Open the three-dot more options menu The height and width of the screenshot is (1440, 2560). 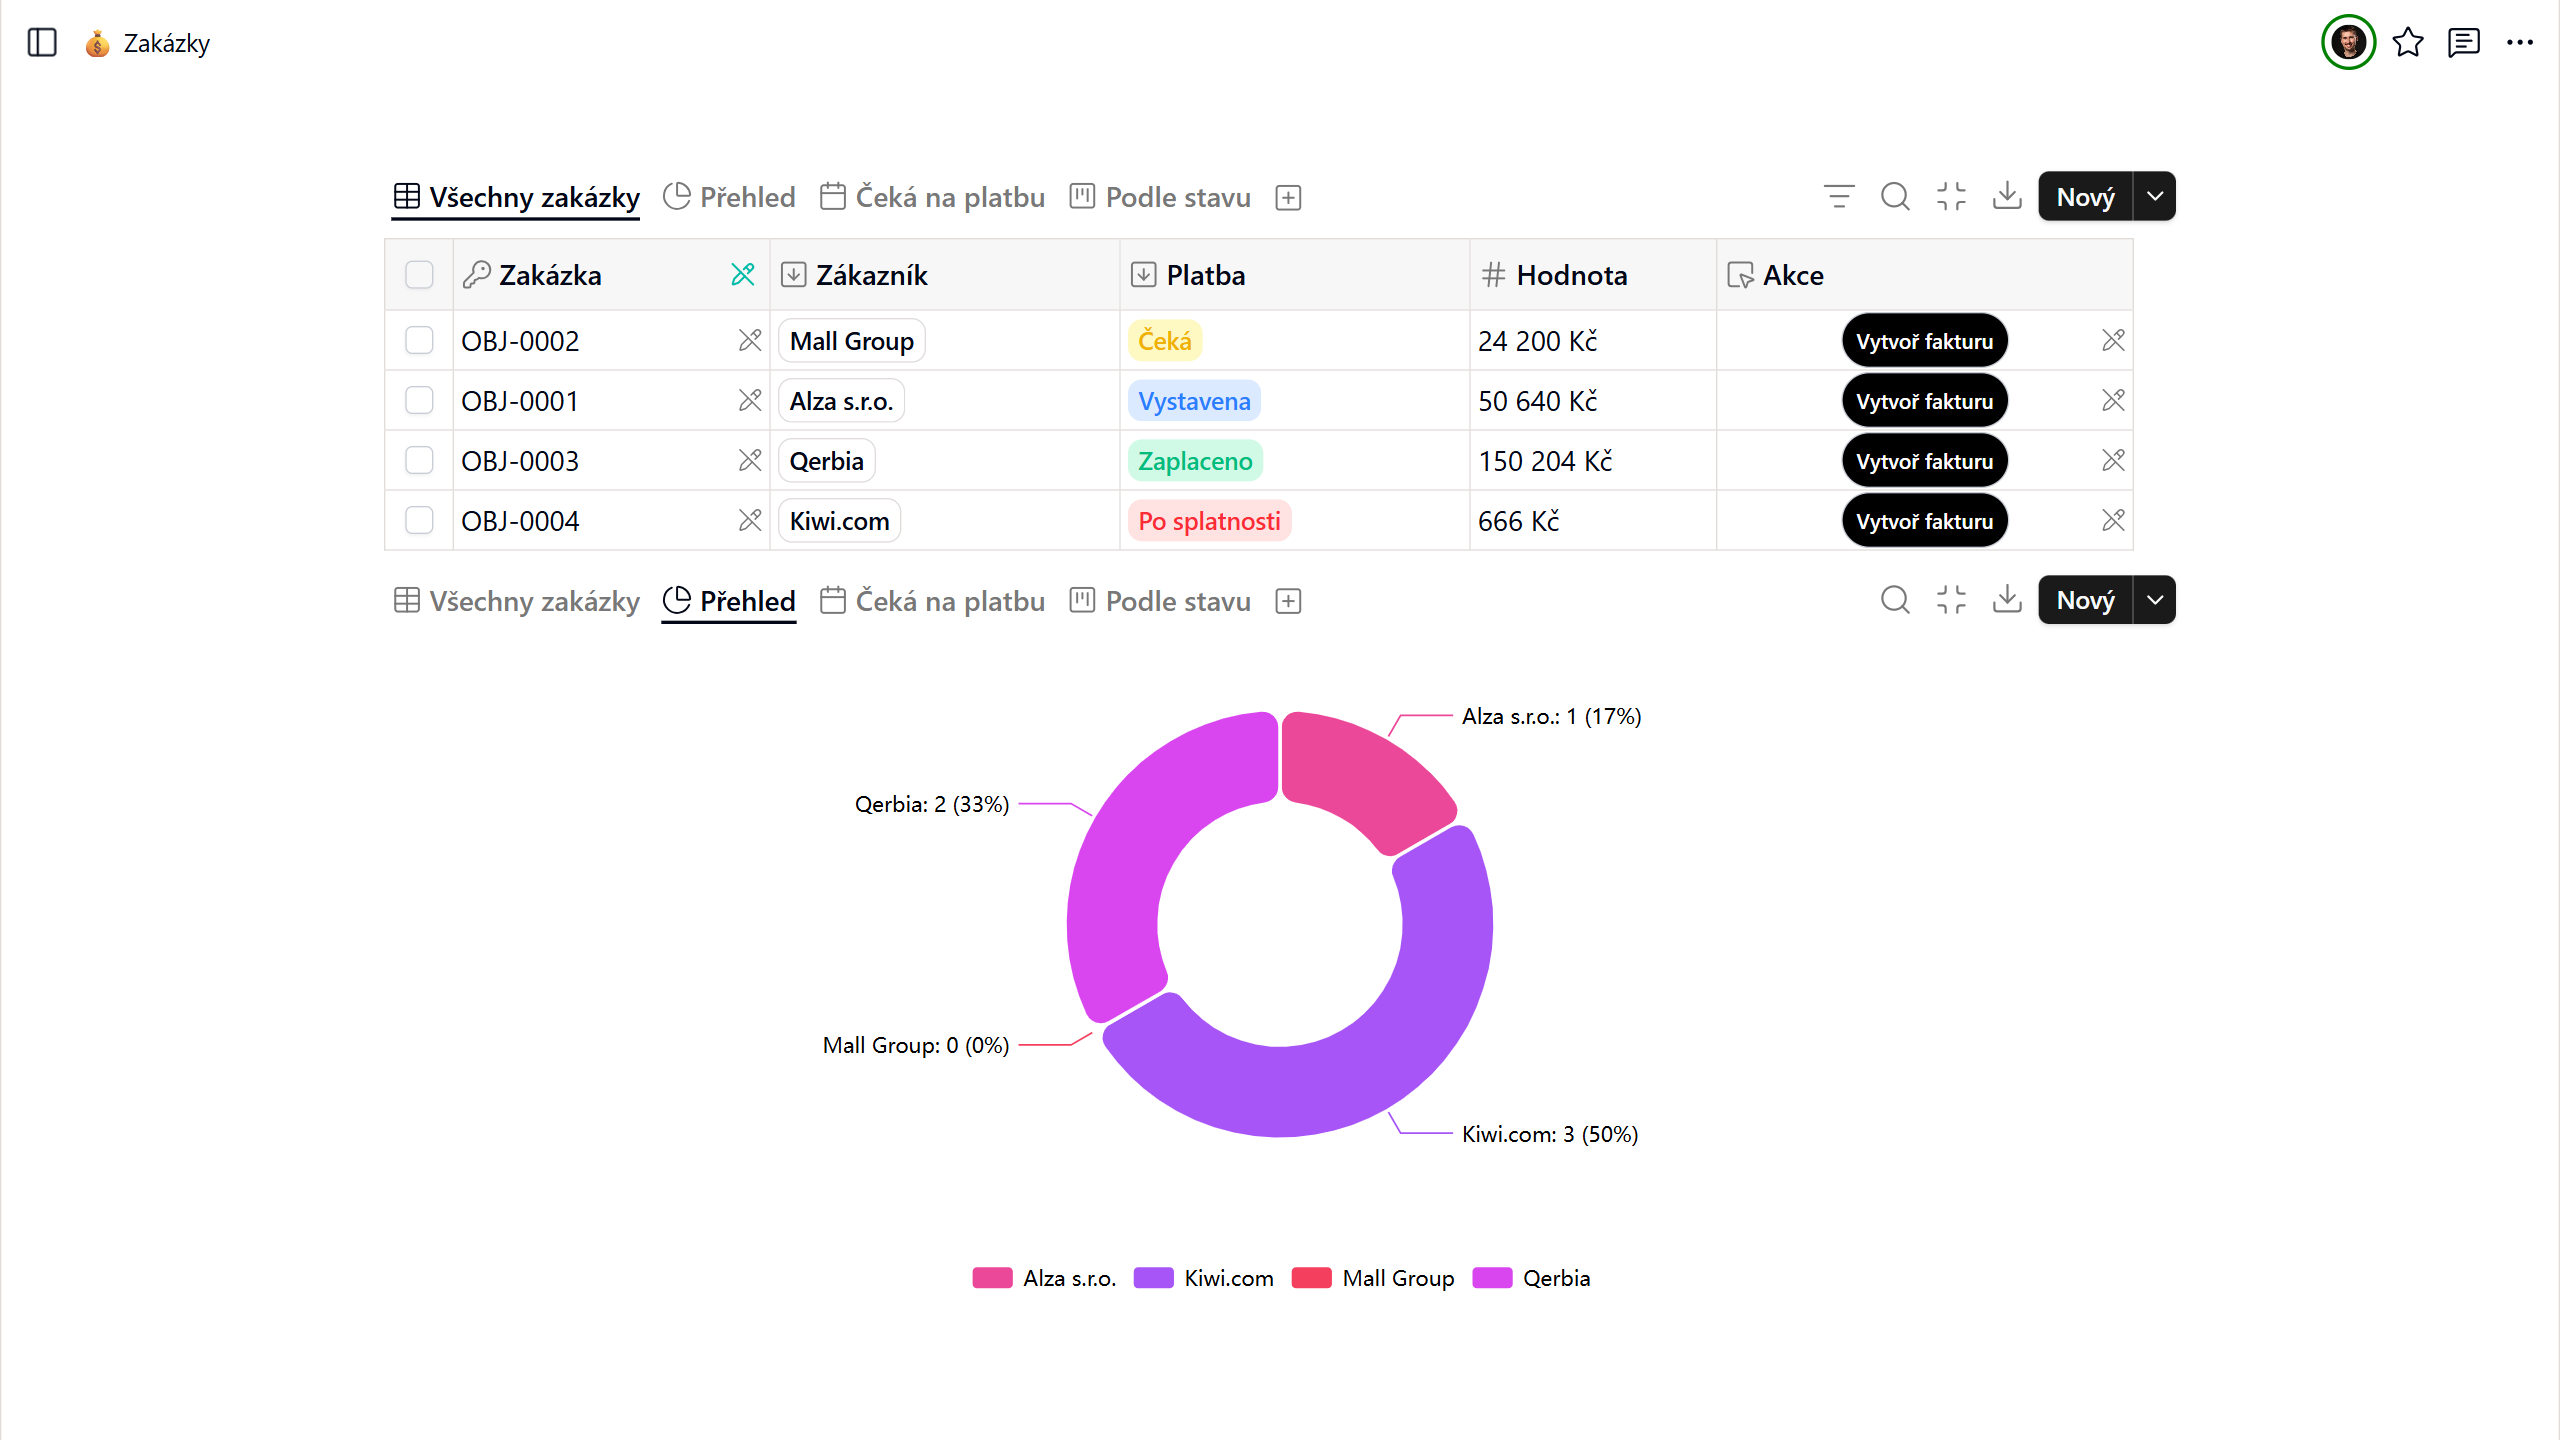[2520, 42]
